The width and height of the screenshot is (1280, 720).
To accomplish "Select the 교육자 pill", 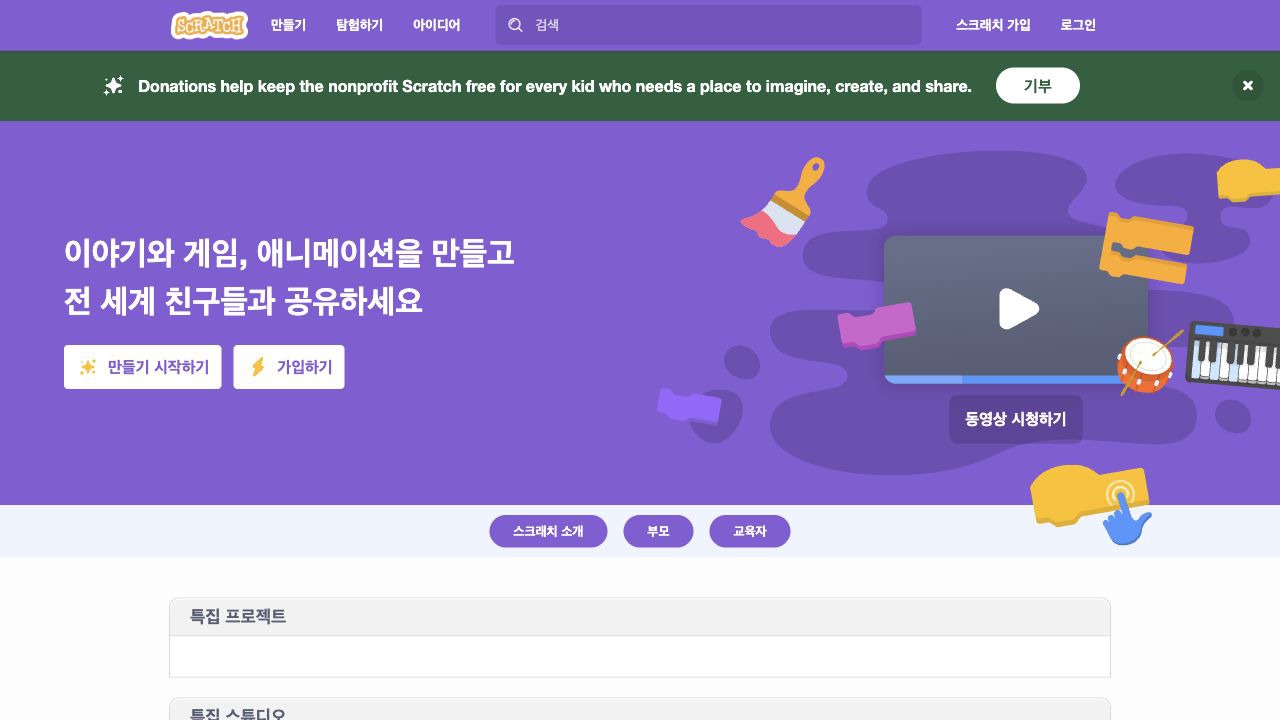I will [x=750, y=531].
